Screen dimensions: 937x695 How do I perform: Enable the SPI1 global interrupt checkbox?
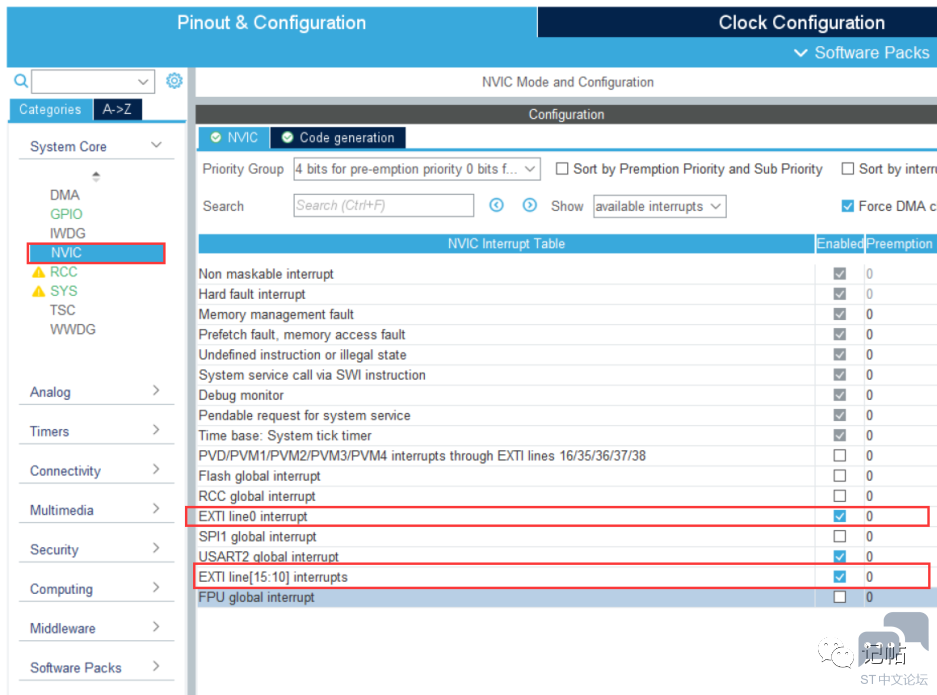[x=840, y=536]
